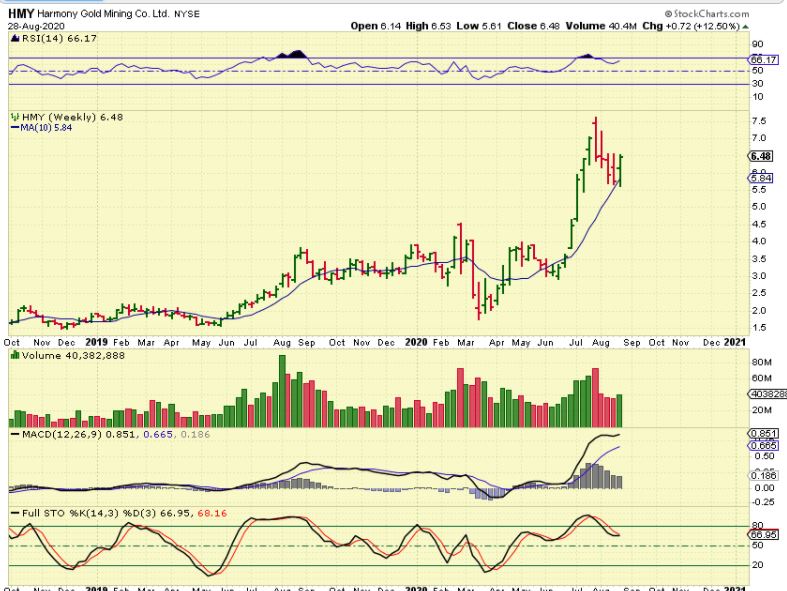
Task: Click the 28-Aug-2020 date label
Action: point(36,26)
